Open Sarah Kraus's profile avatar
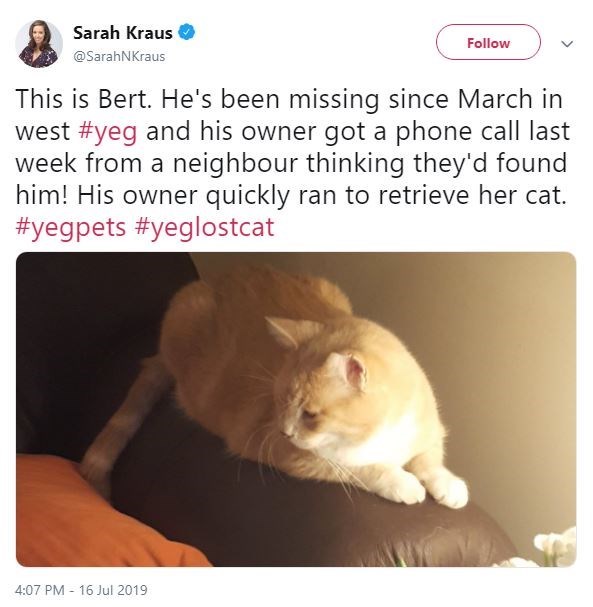593x607 pixels. [x=39, y=44]
